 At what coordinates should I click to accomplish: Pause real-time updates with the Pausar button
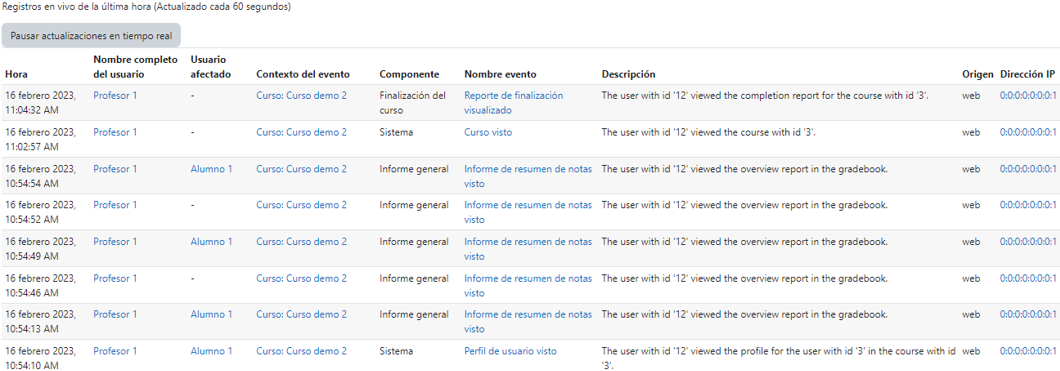91,35
